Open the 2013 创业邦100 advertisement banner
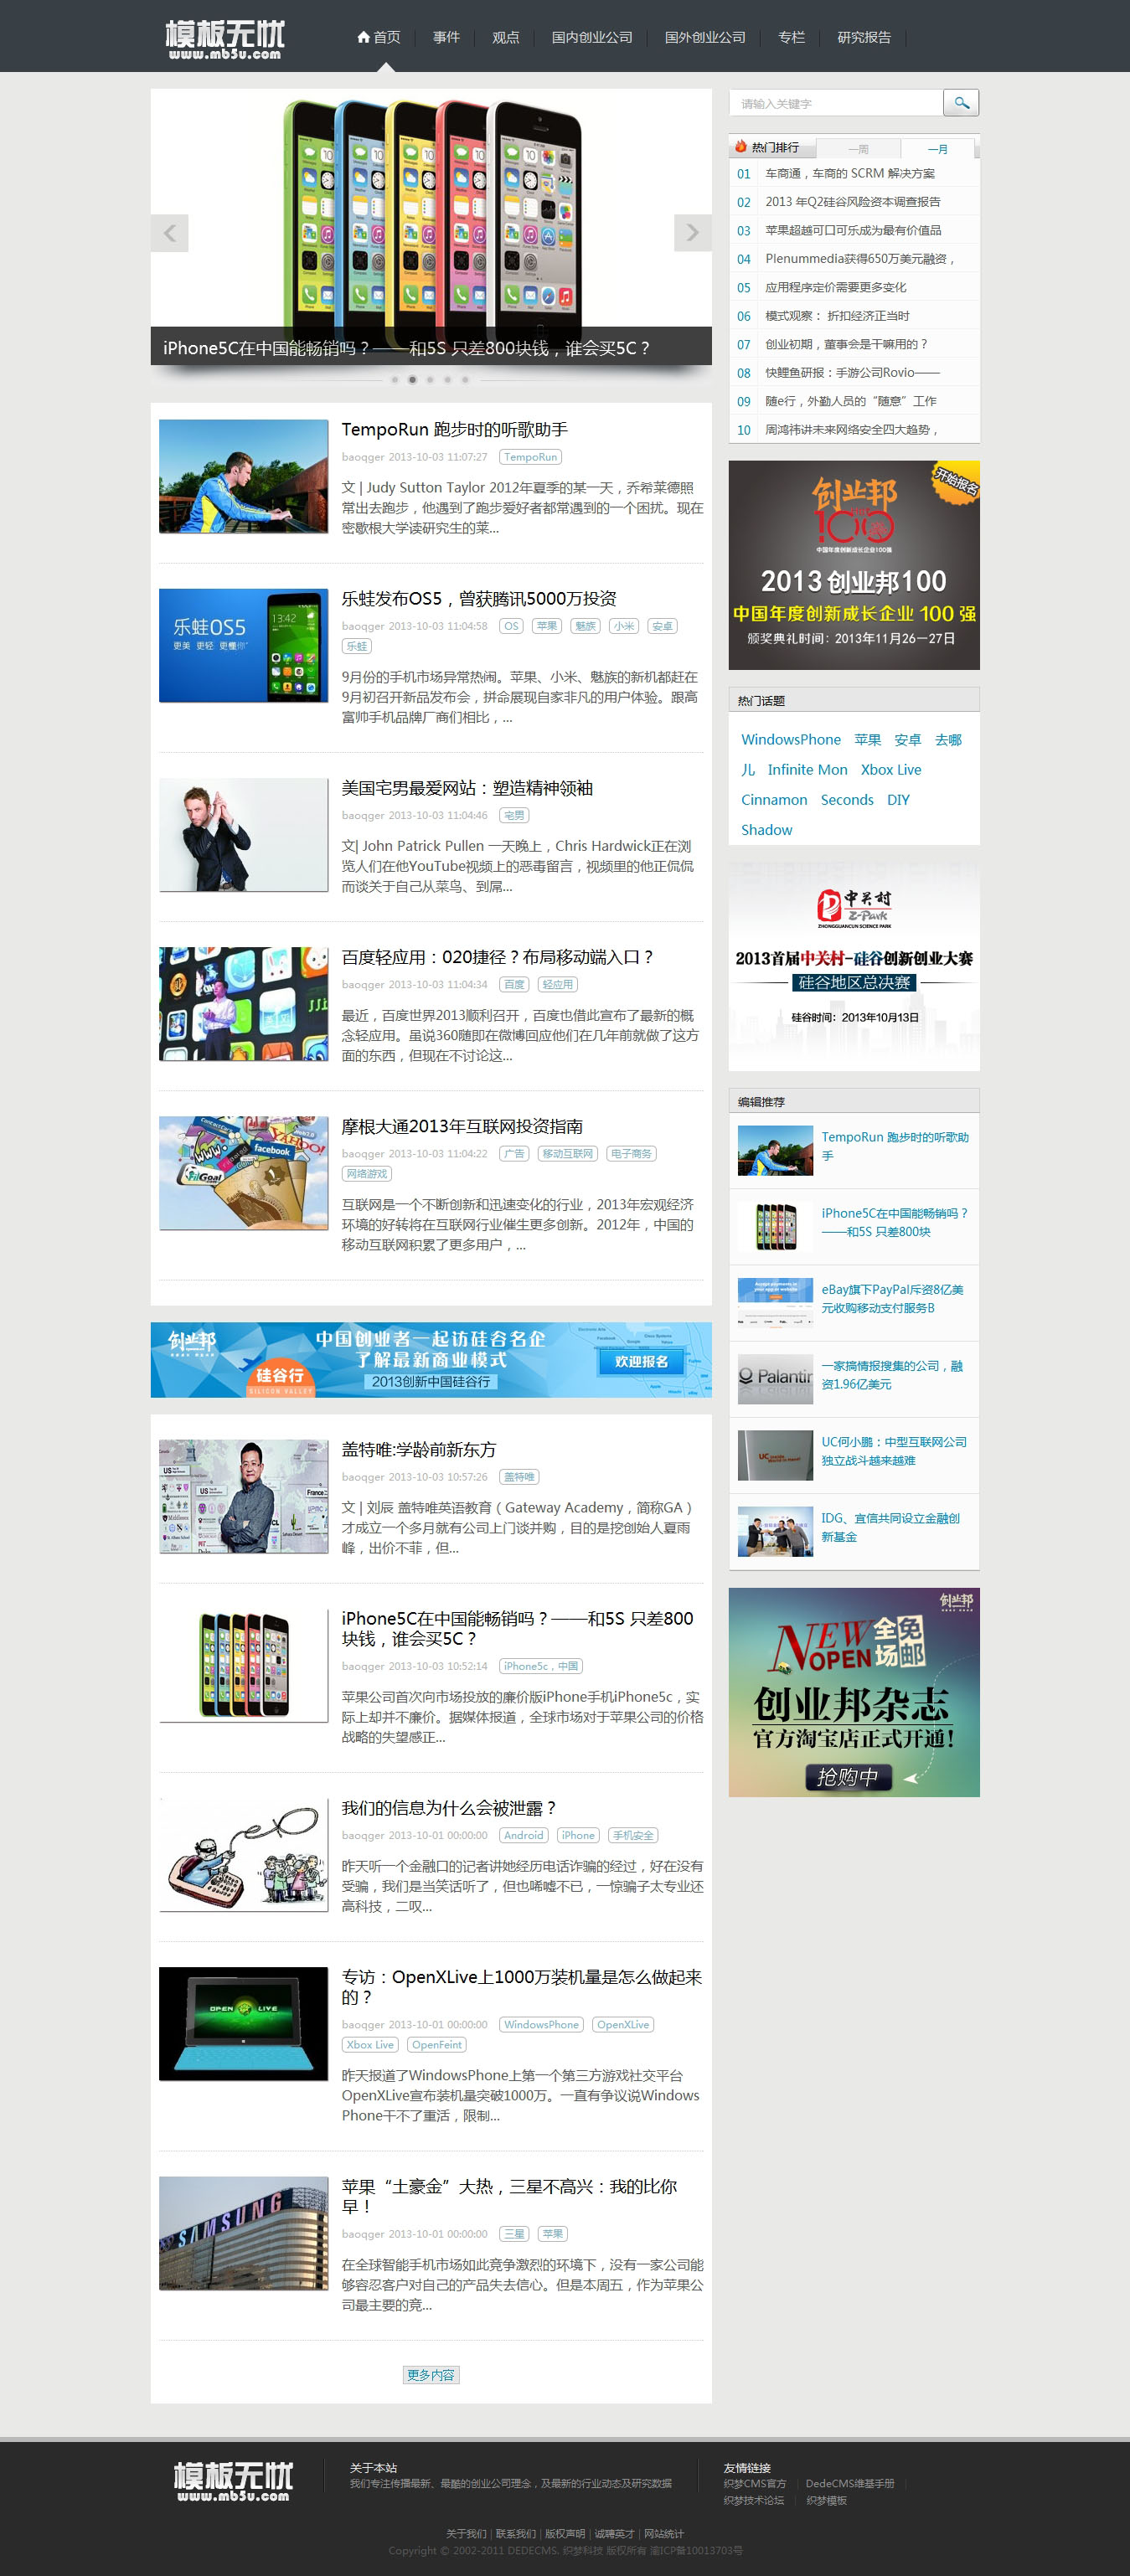The image size is (1130, 2576). pos(853,565)
